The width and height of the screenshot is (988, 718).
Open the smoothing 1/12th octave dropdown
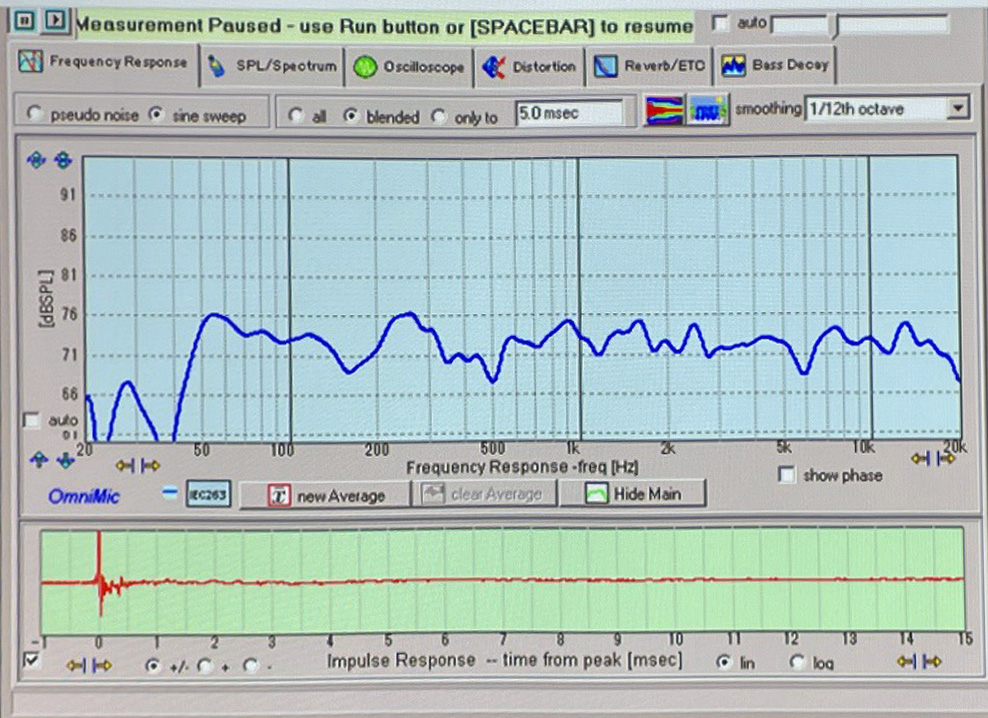[958, 108]
